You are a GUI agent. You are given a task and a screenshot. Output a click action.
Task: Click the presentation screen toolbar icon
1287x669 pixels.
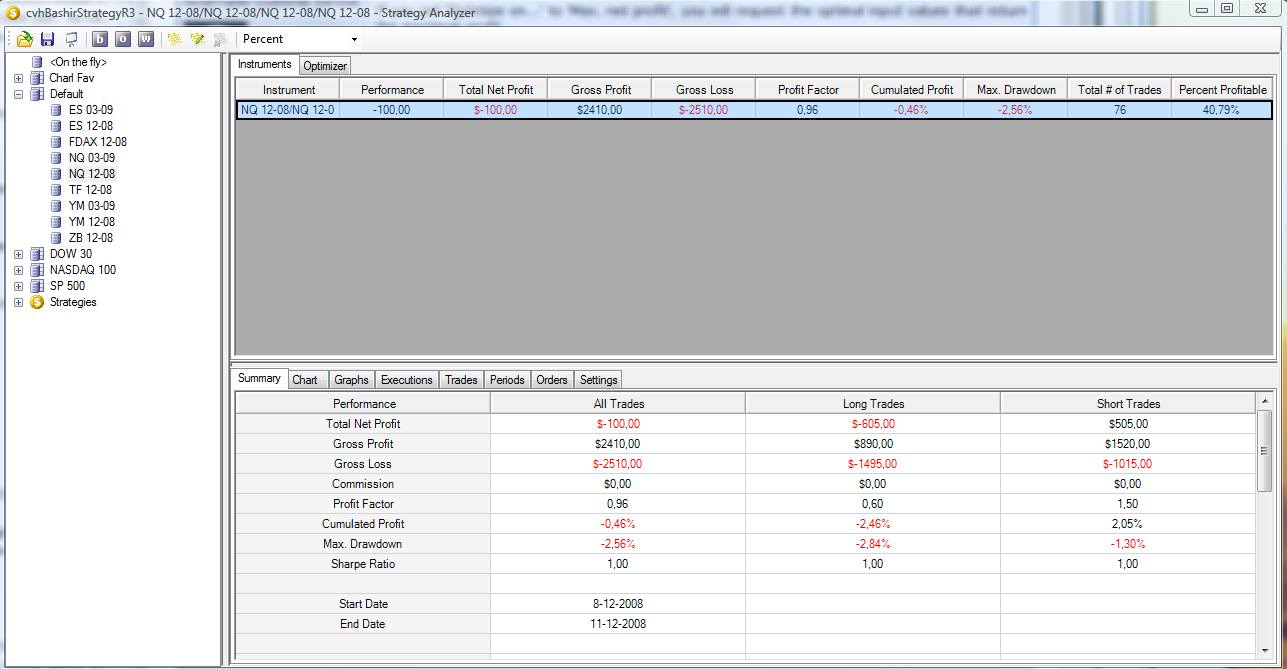click(71, 39)
